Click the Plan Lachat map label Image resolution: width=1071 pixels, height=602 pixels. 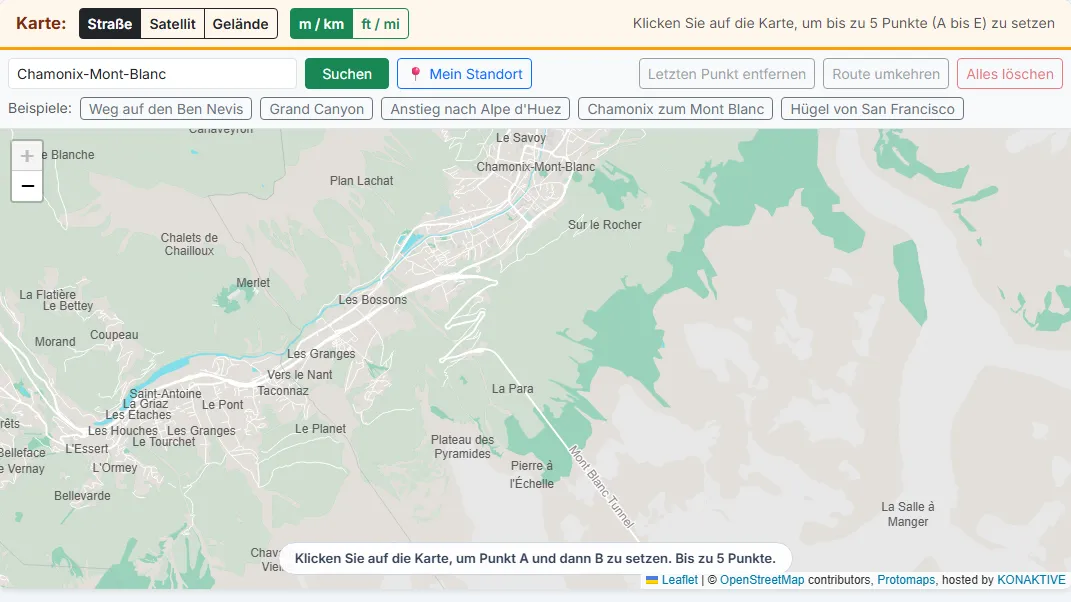(361, 180)
